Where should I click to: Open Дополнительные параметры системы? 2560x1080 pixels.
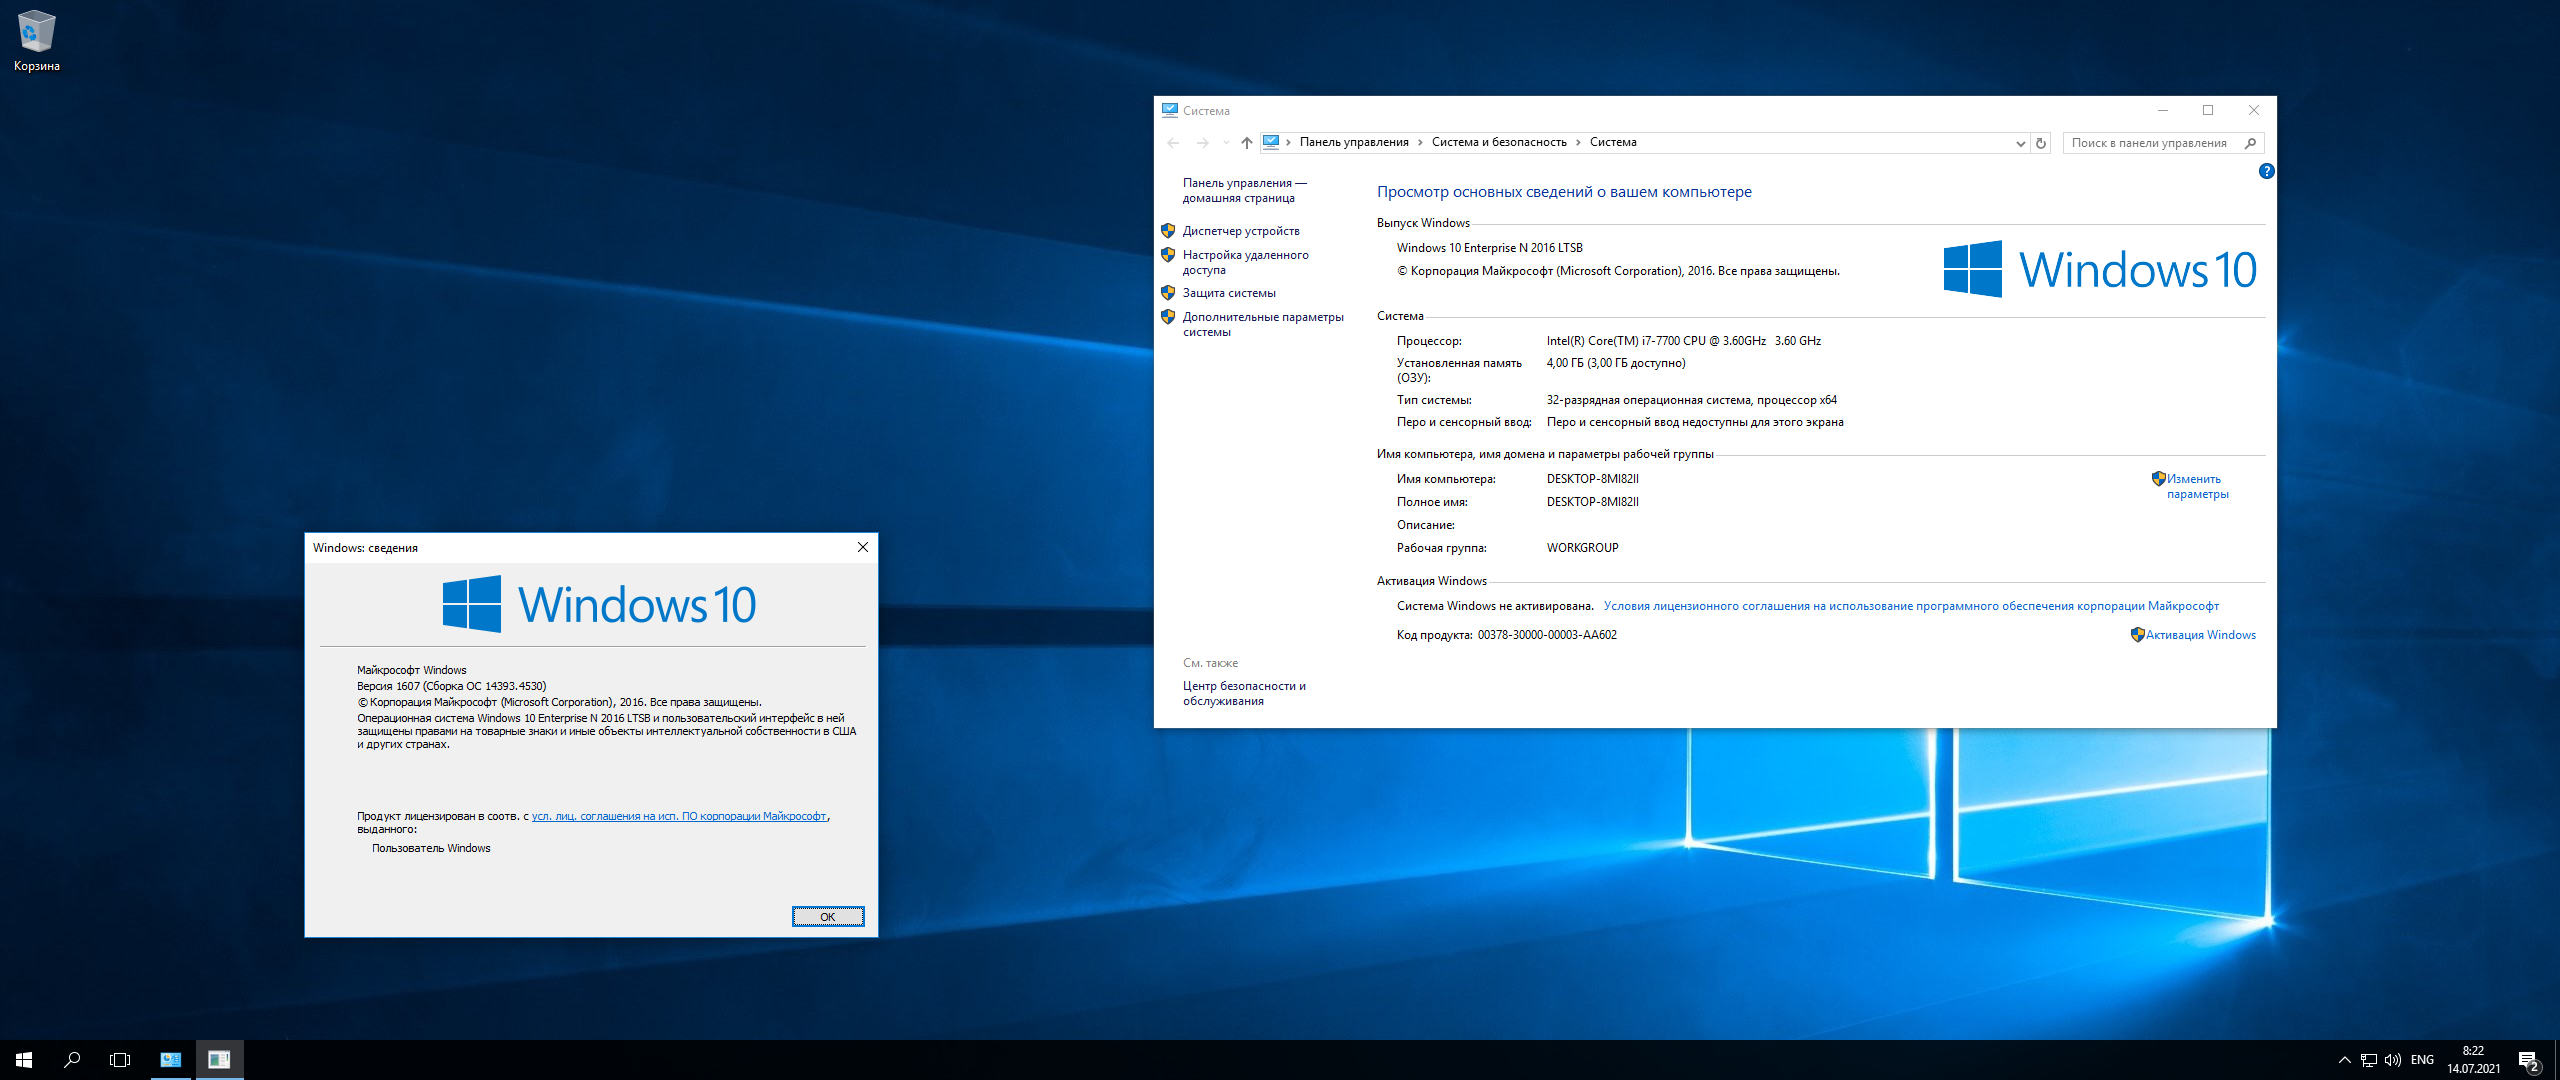[x=1263, y=324]
